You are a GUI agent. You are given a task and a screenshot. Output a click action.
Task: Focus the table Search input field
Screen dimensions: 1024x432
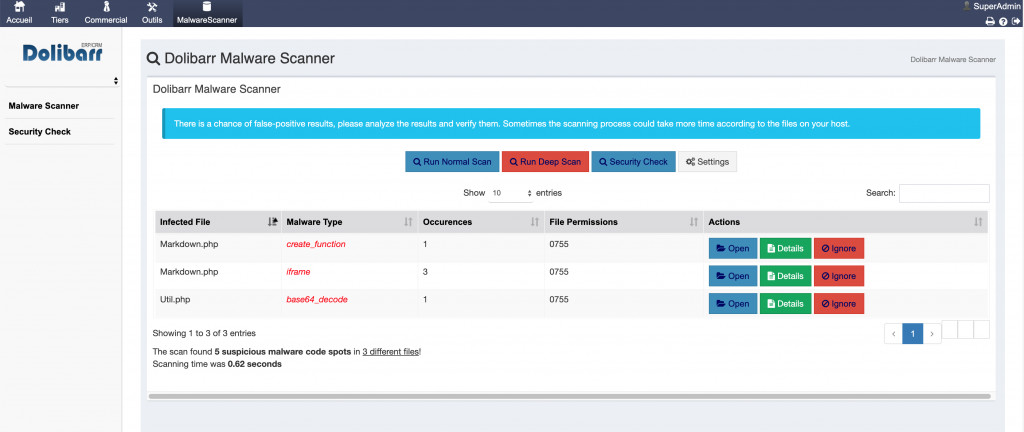point(943,193)
